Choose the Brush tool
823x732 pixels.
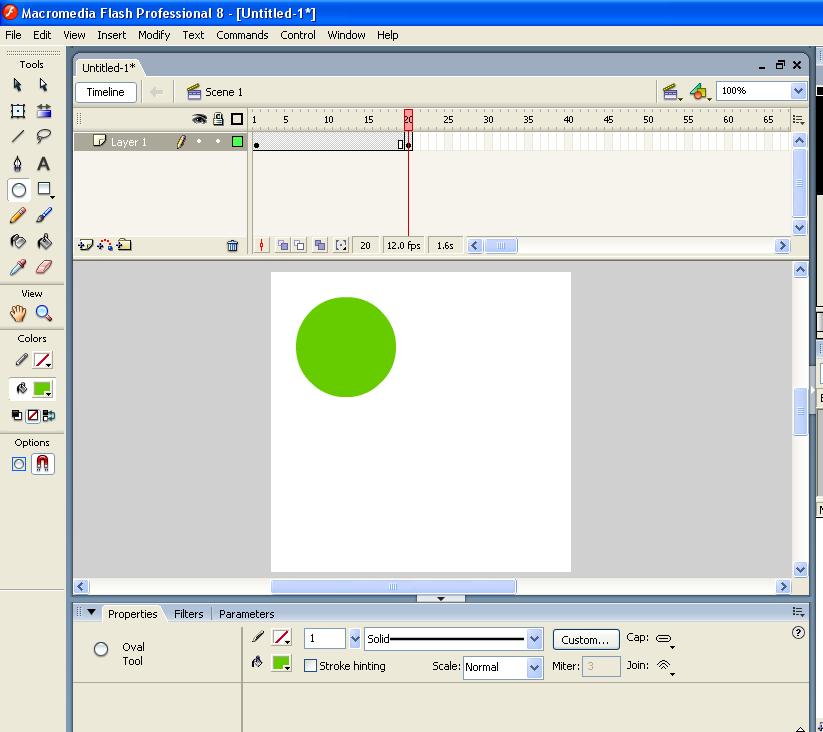(x=44, y=215)
